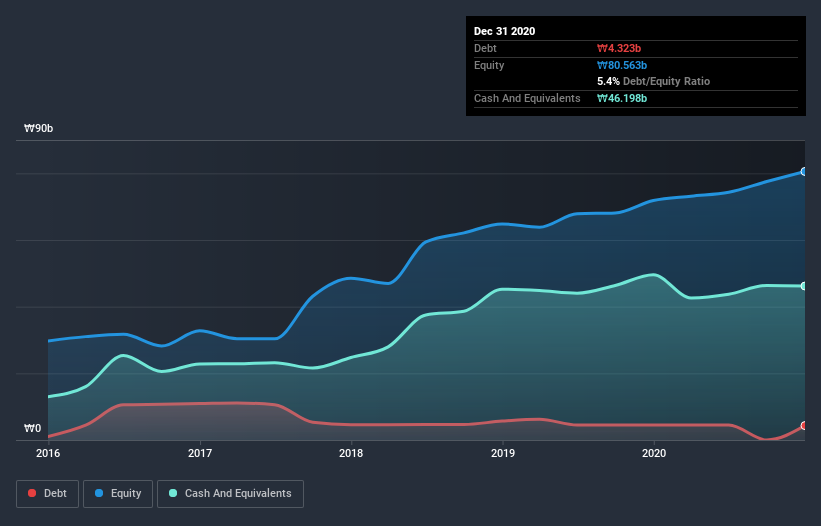Viewport: 821px width, 526px height.
Task: Click the Equity endpoint marker at Dec 2020
Action: [804, 172]
